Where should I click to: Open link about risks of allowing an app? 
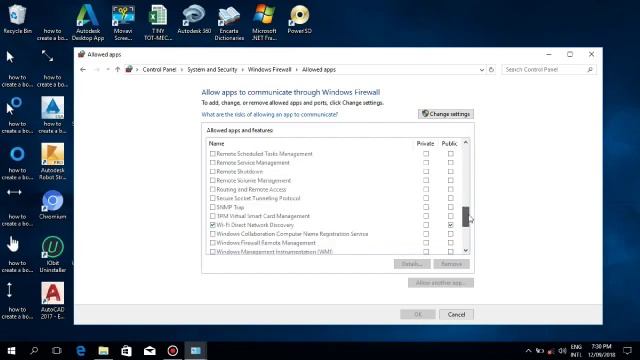coord(269,115)
